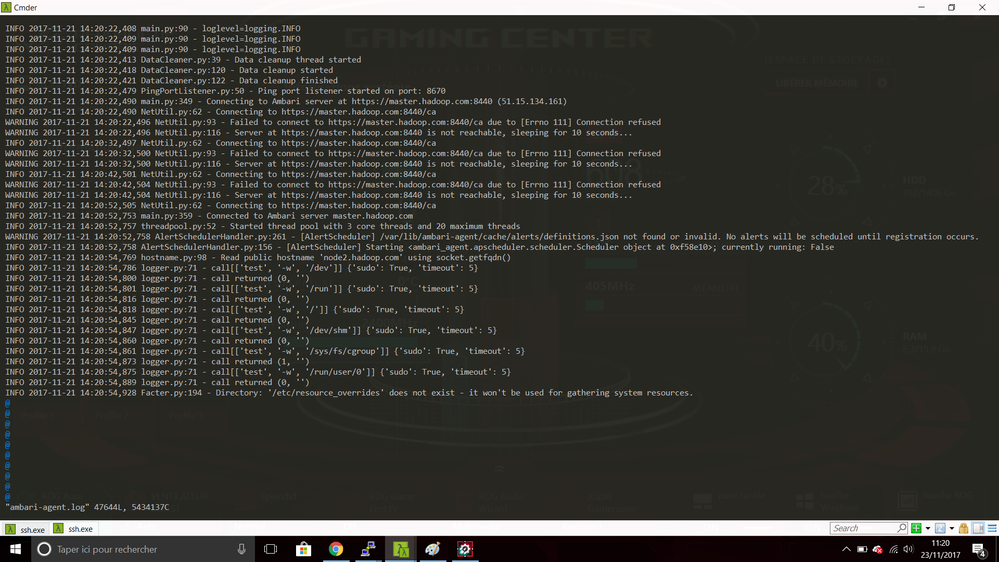Click the cloud sync error icon in the tray

pos(877,549)
